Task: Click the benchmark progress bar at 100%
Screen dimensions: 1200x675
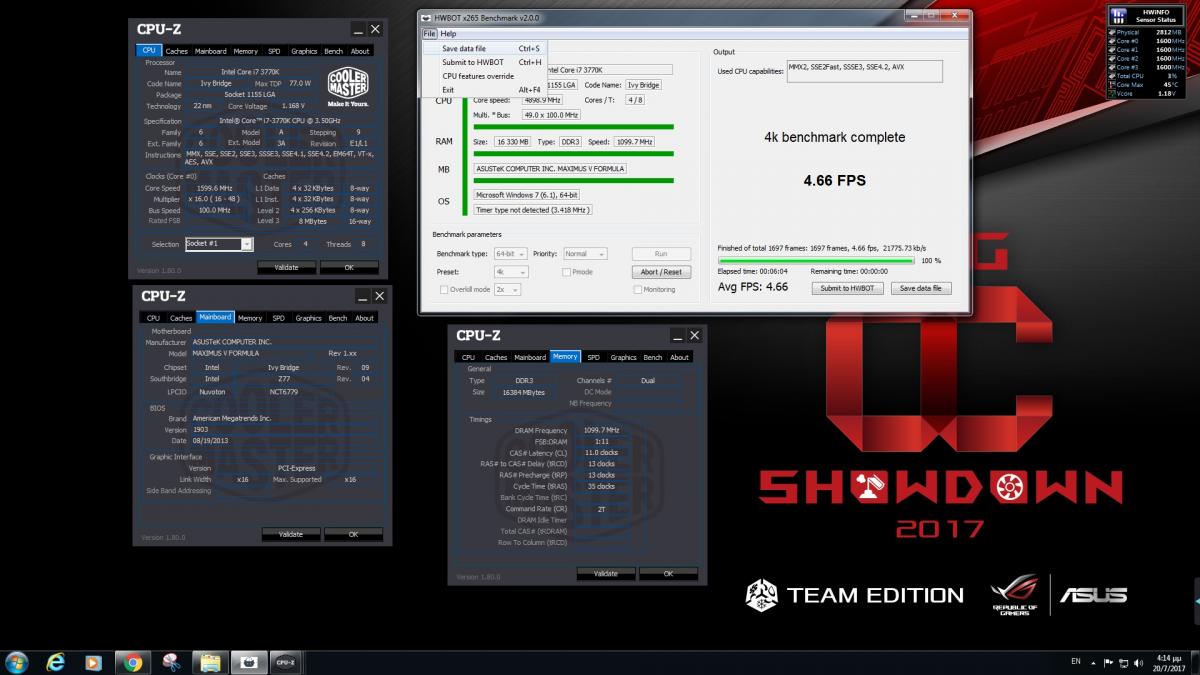Action: tap(816, 260)
